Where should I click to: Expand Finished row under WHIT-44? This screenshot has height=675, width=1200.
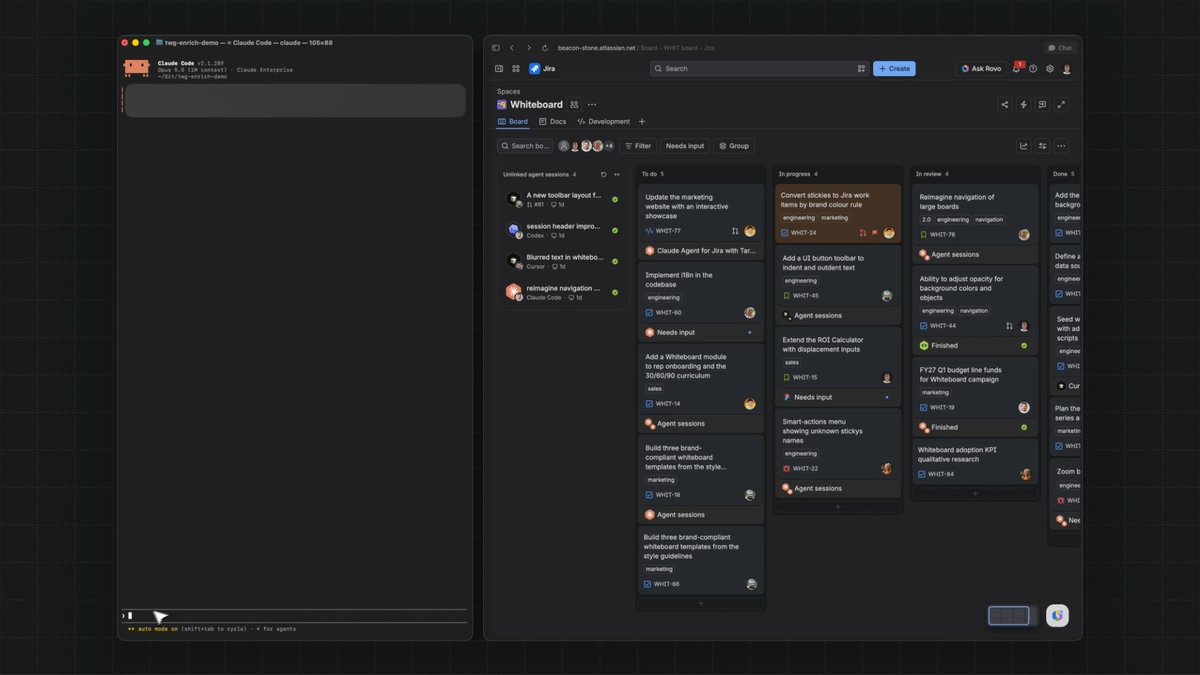coord(975,346)
